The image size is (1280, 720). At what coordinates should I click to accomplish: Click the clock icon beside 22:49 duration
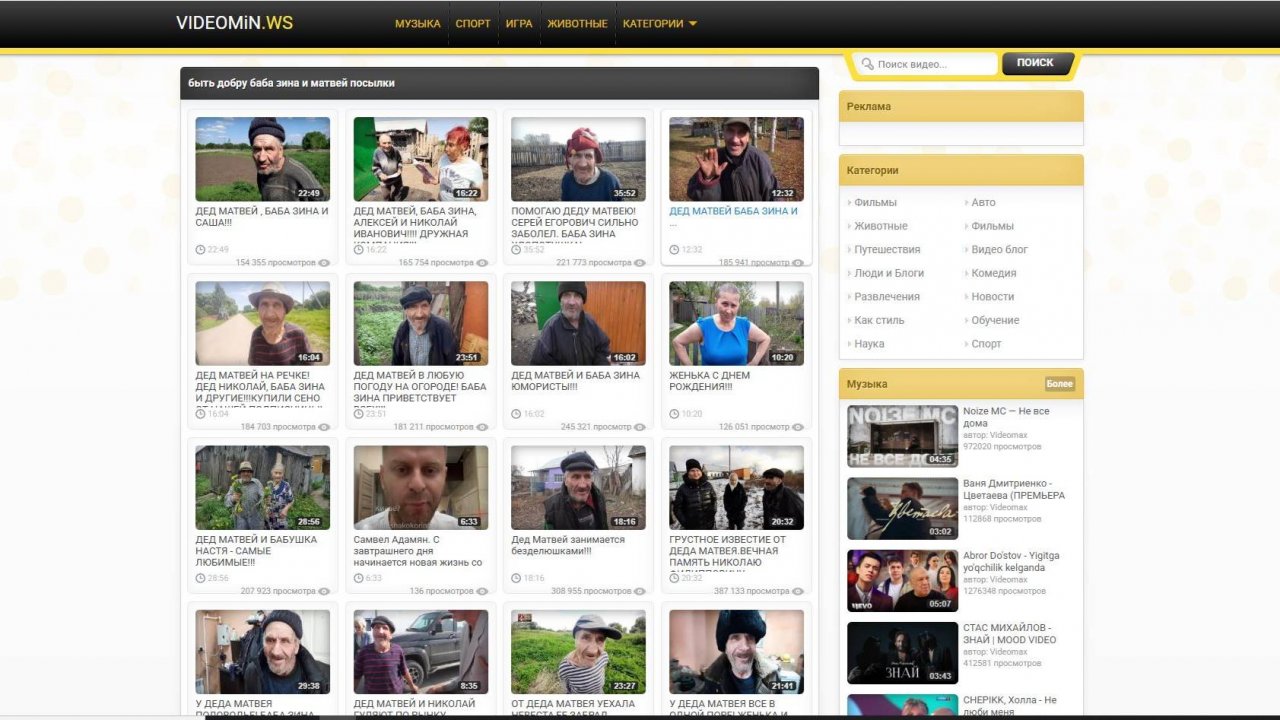pos(201,249)
